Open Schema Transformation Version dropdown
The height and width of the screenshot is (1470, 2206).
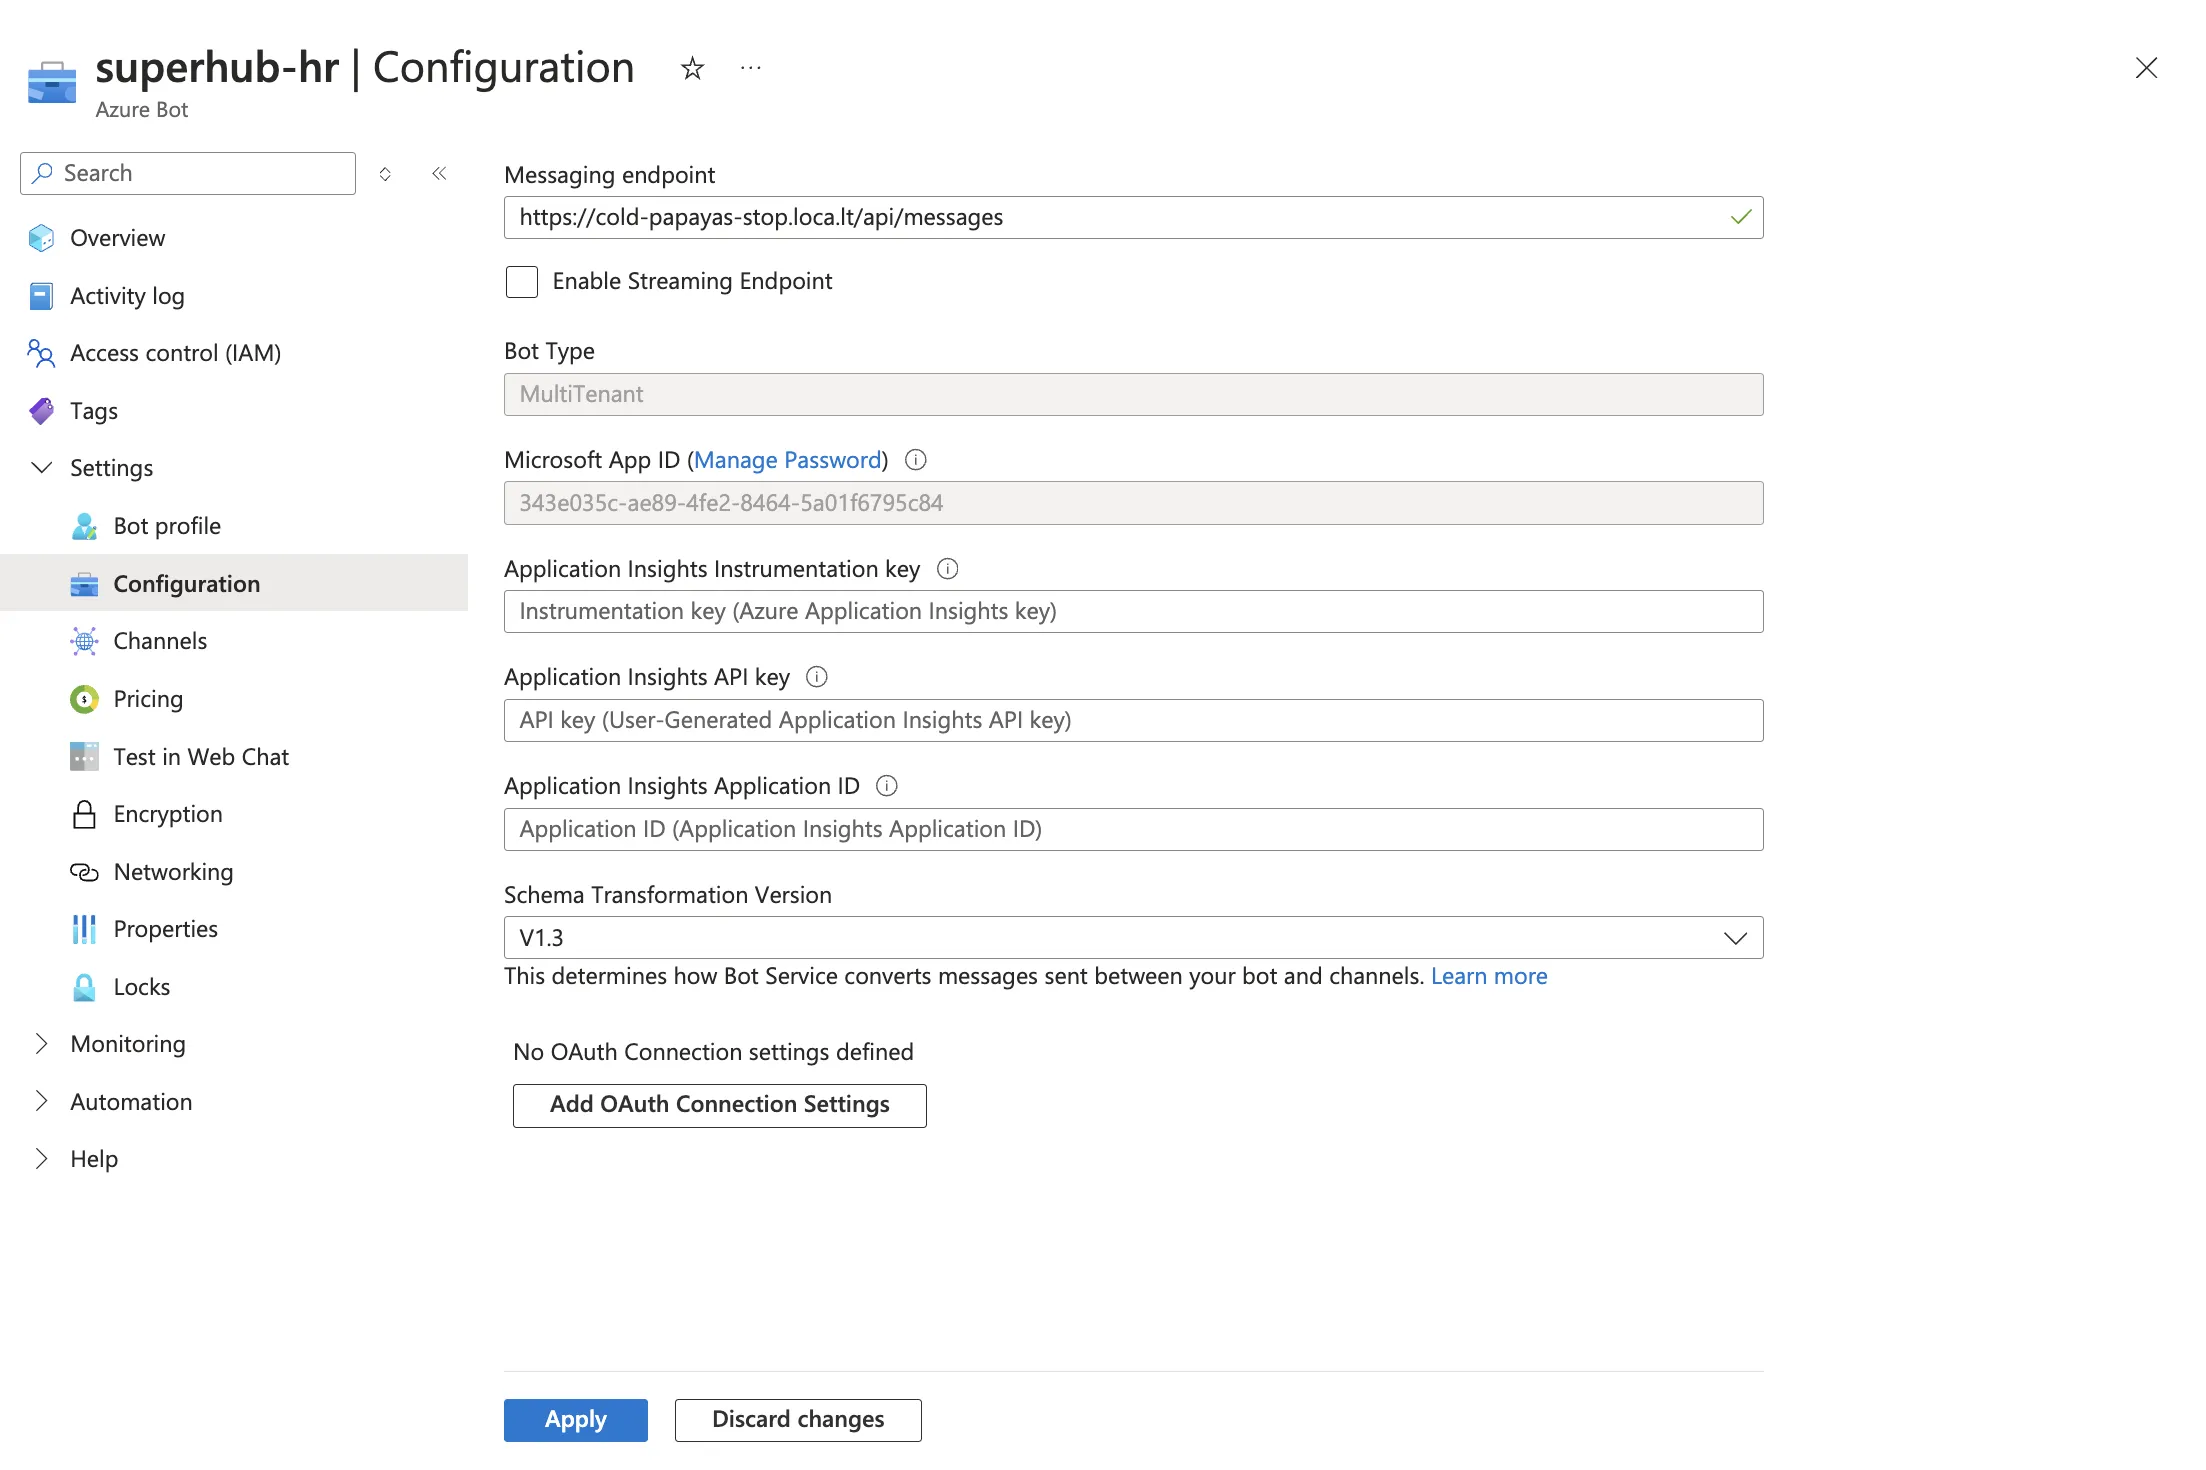(1133, 938)
